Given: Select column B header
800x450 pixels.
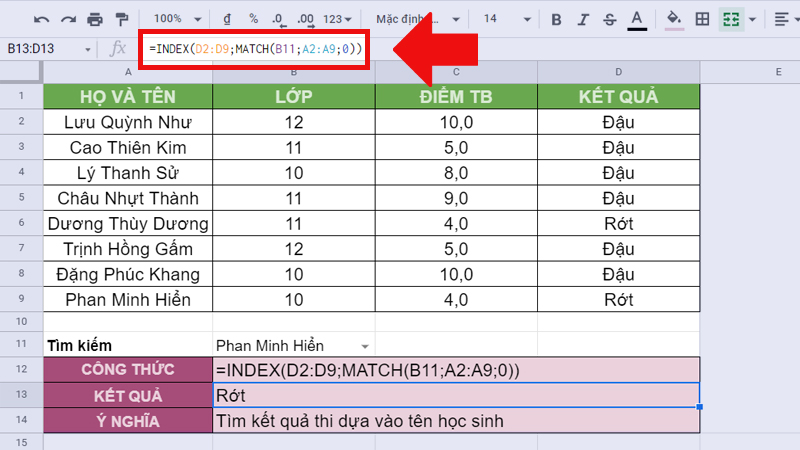Looking at the screenshot, I should 293,72.
